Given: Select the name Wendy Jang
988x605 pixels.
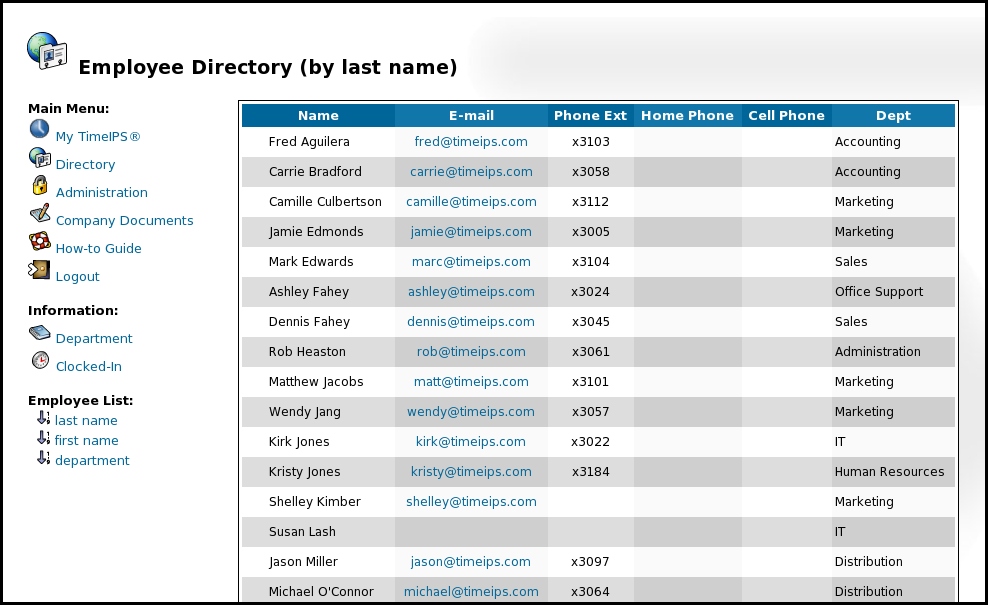Looking at the screenshot, I should coord(304,412).
